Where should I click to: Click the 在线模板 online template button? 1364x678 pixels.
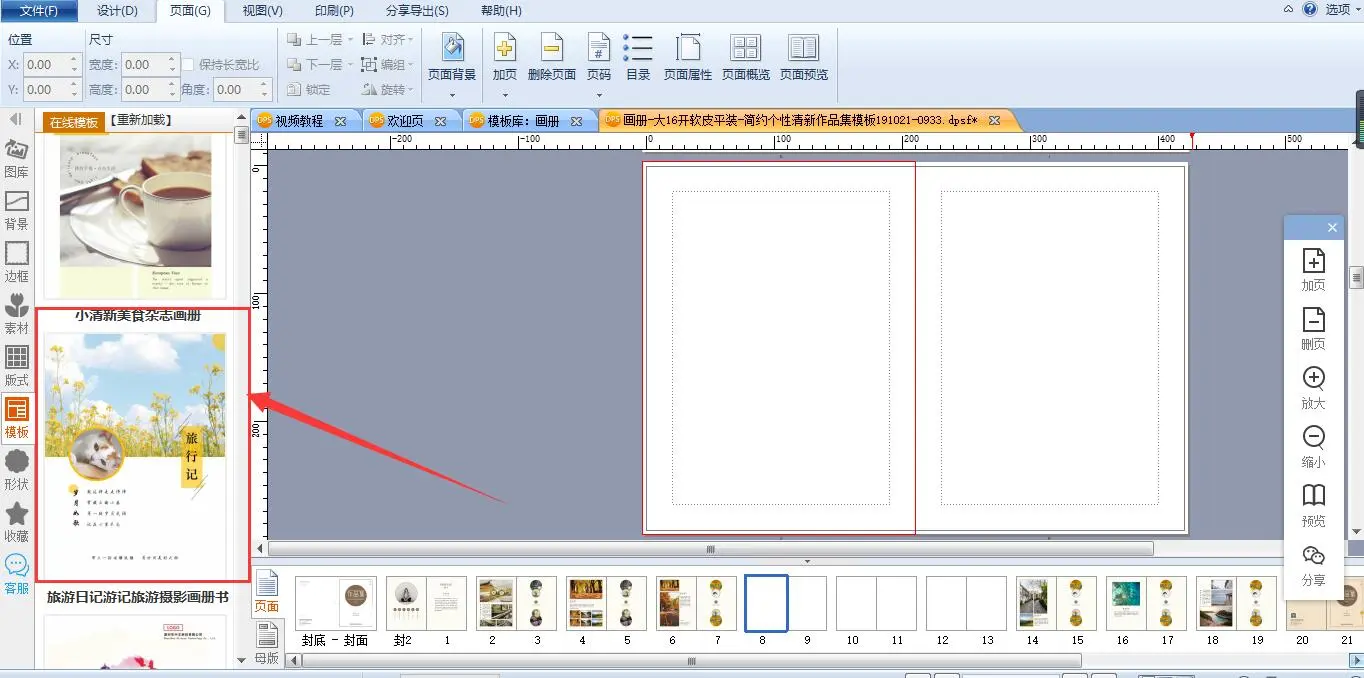[74, 122]
